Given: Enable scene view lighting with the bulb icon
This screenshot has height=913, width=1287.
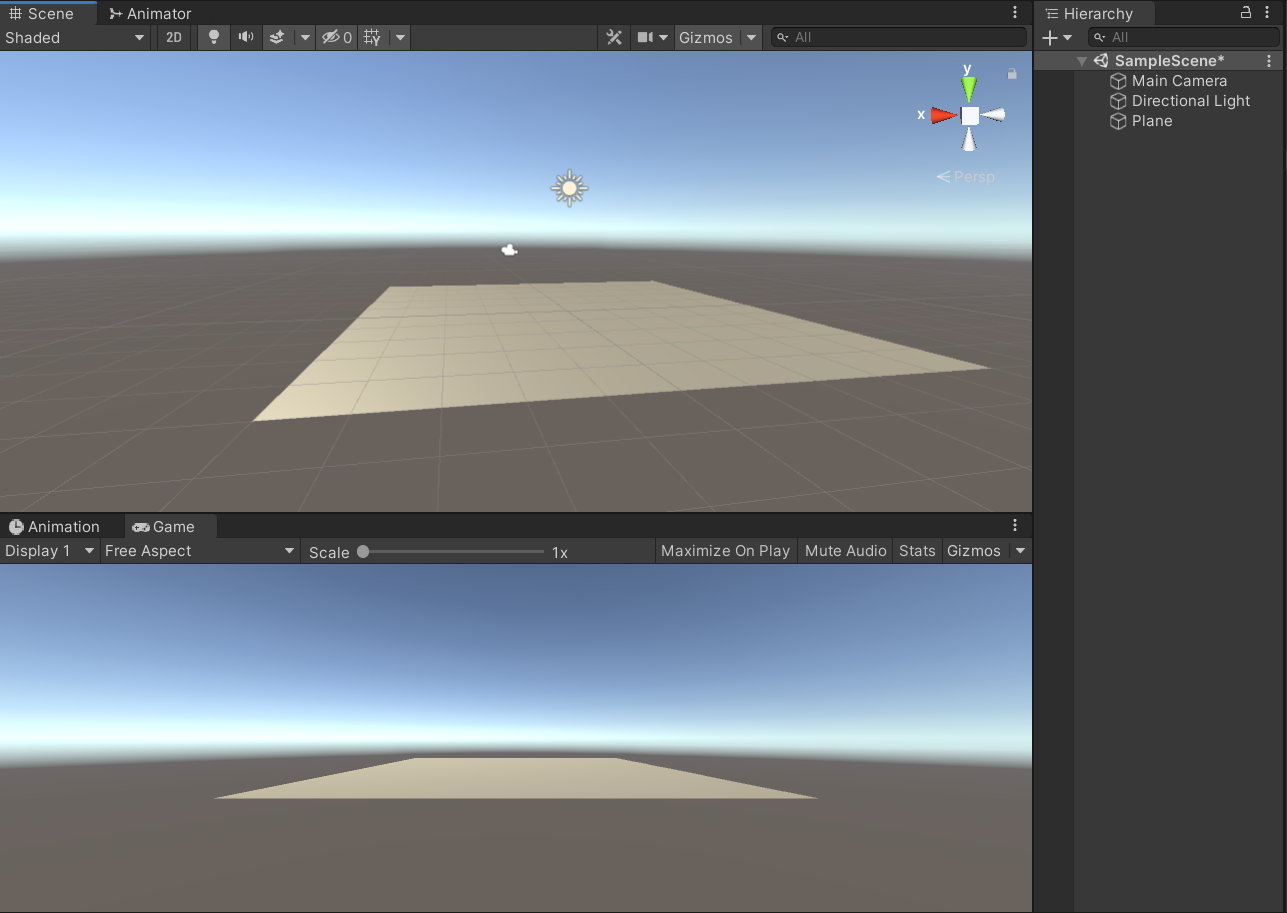Looking at the screenshot, I should click(213, 37).
